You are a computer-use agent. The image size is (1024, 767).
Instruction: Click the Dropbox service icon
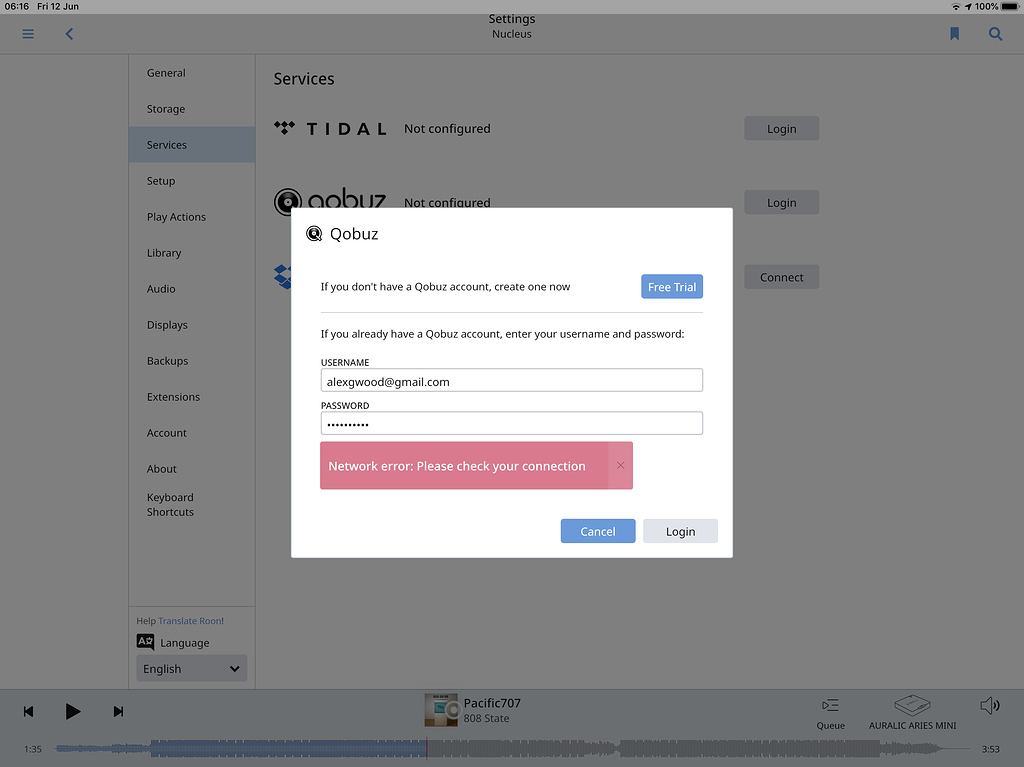(x=283, y=277)
